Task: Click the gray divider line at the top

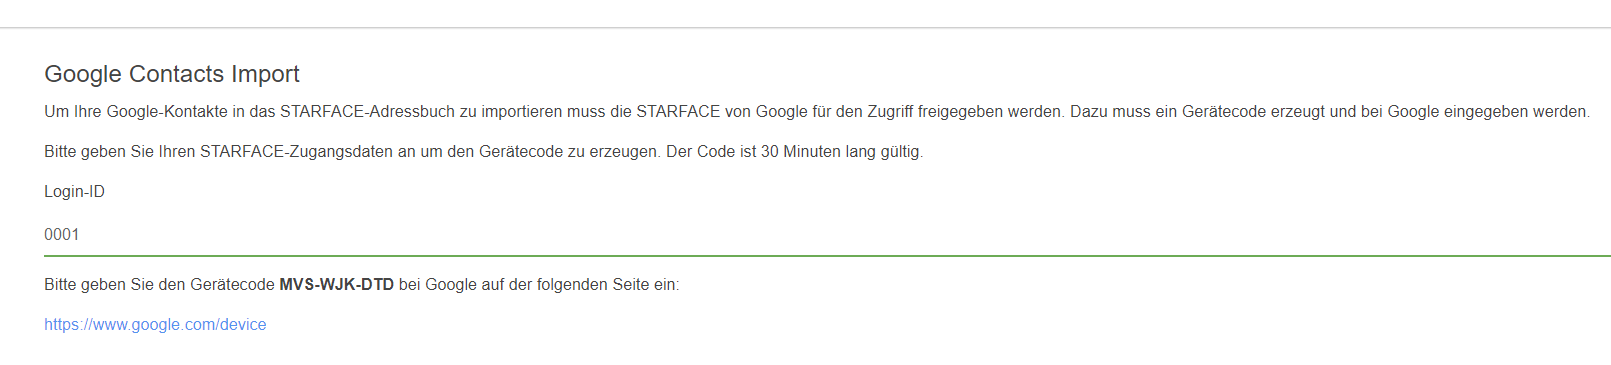Action: coord(805,28)
